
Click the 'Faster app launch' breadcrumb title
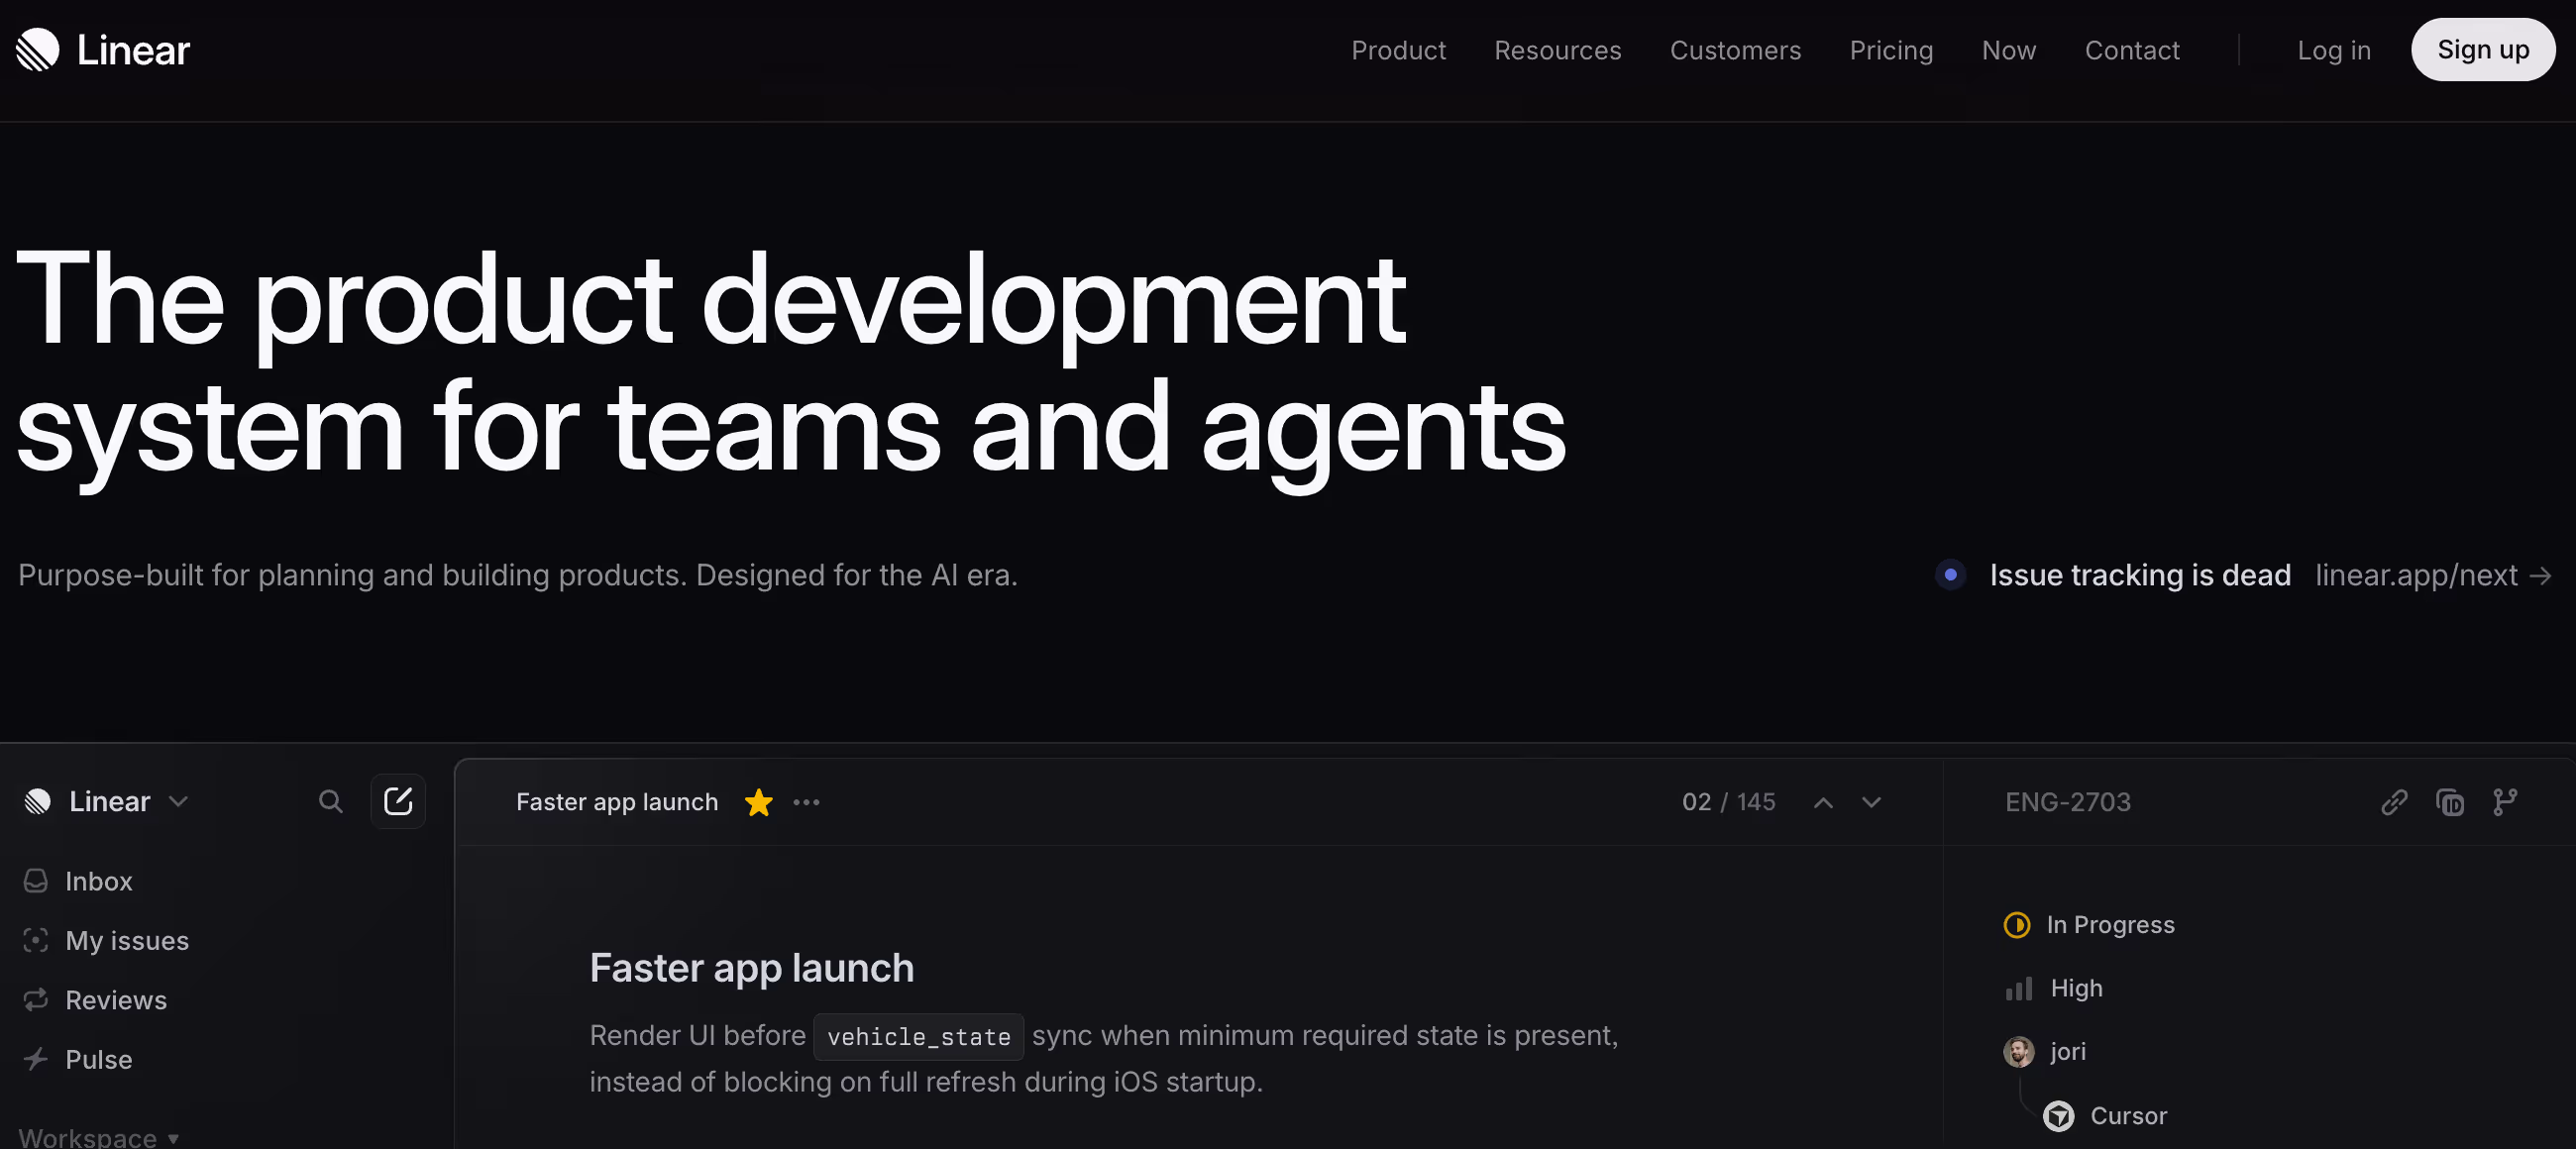click(617, 802)
